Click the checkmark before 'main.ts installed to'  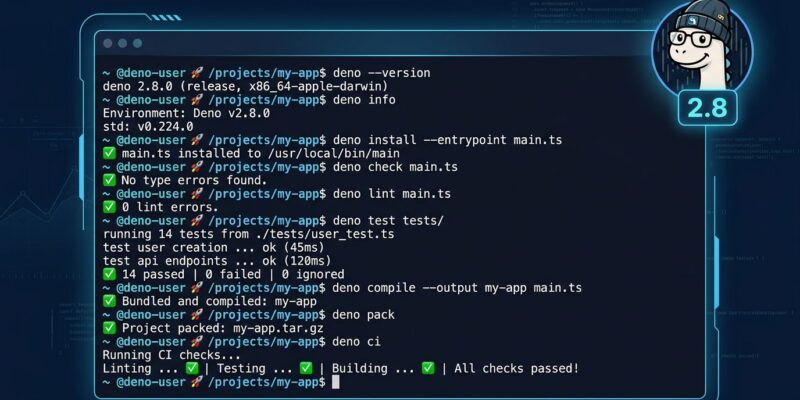(109, 154)
